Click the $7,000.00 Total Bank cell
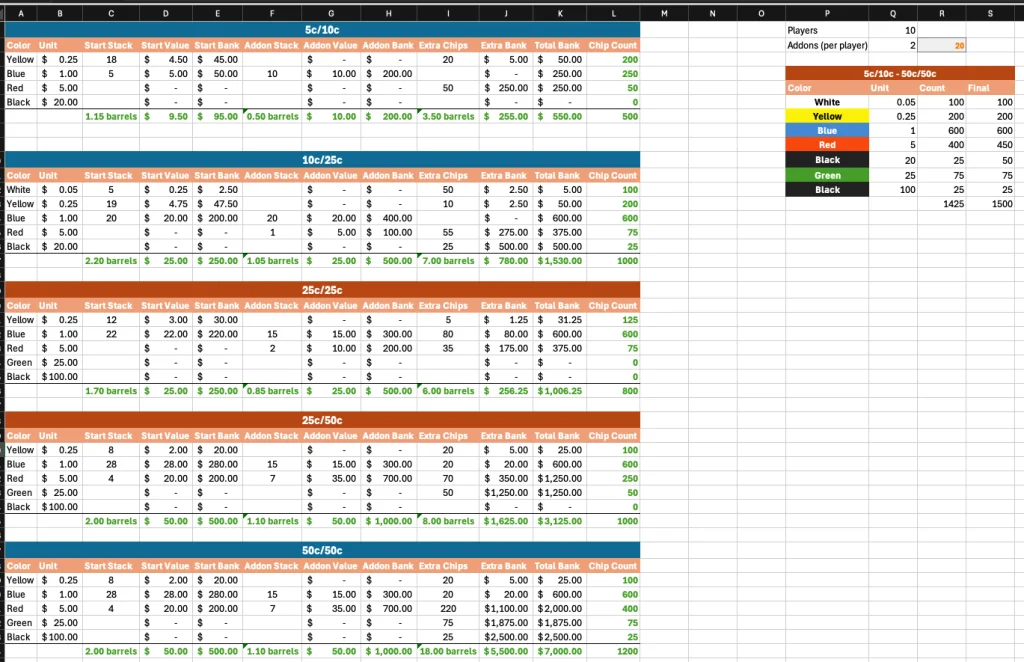The height and width of the screenshot is (662, 1024). click(x=560, y=651)
